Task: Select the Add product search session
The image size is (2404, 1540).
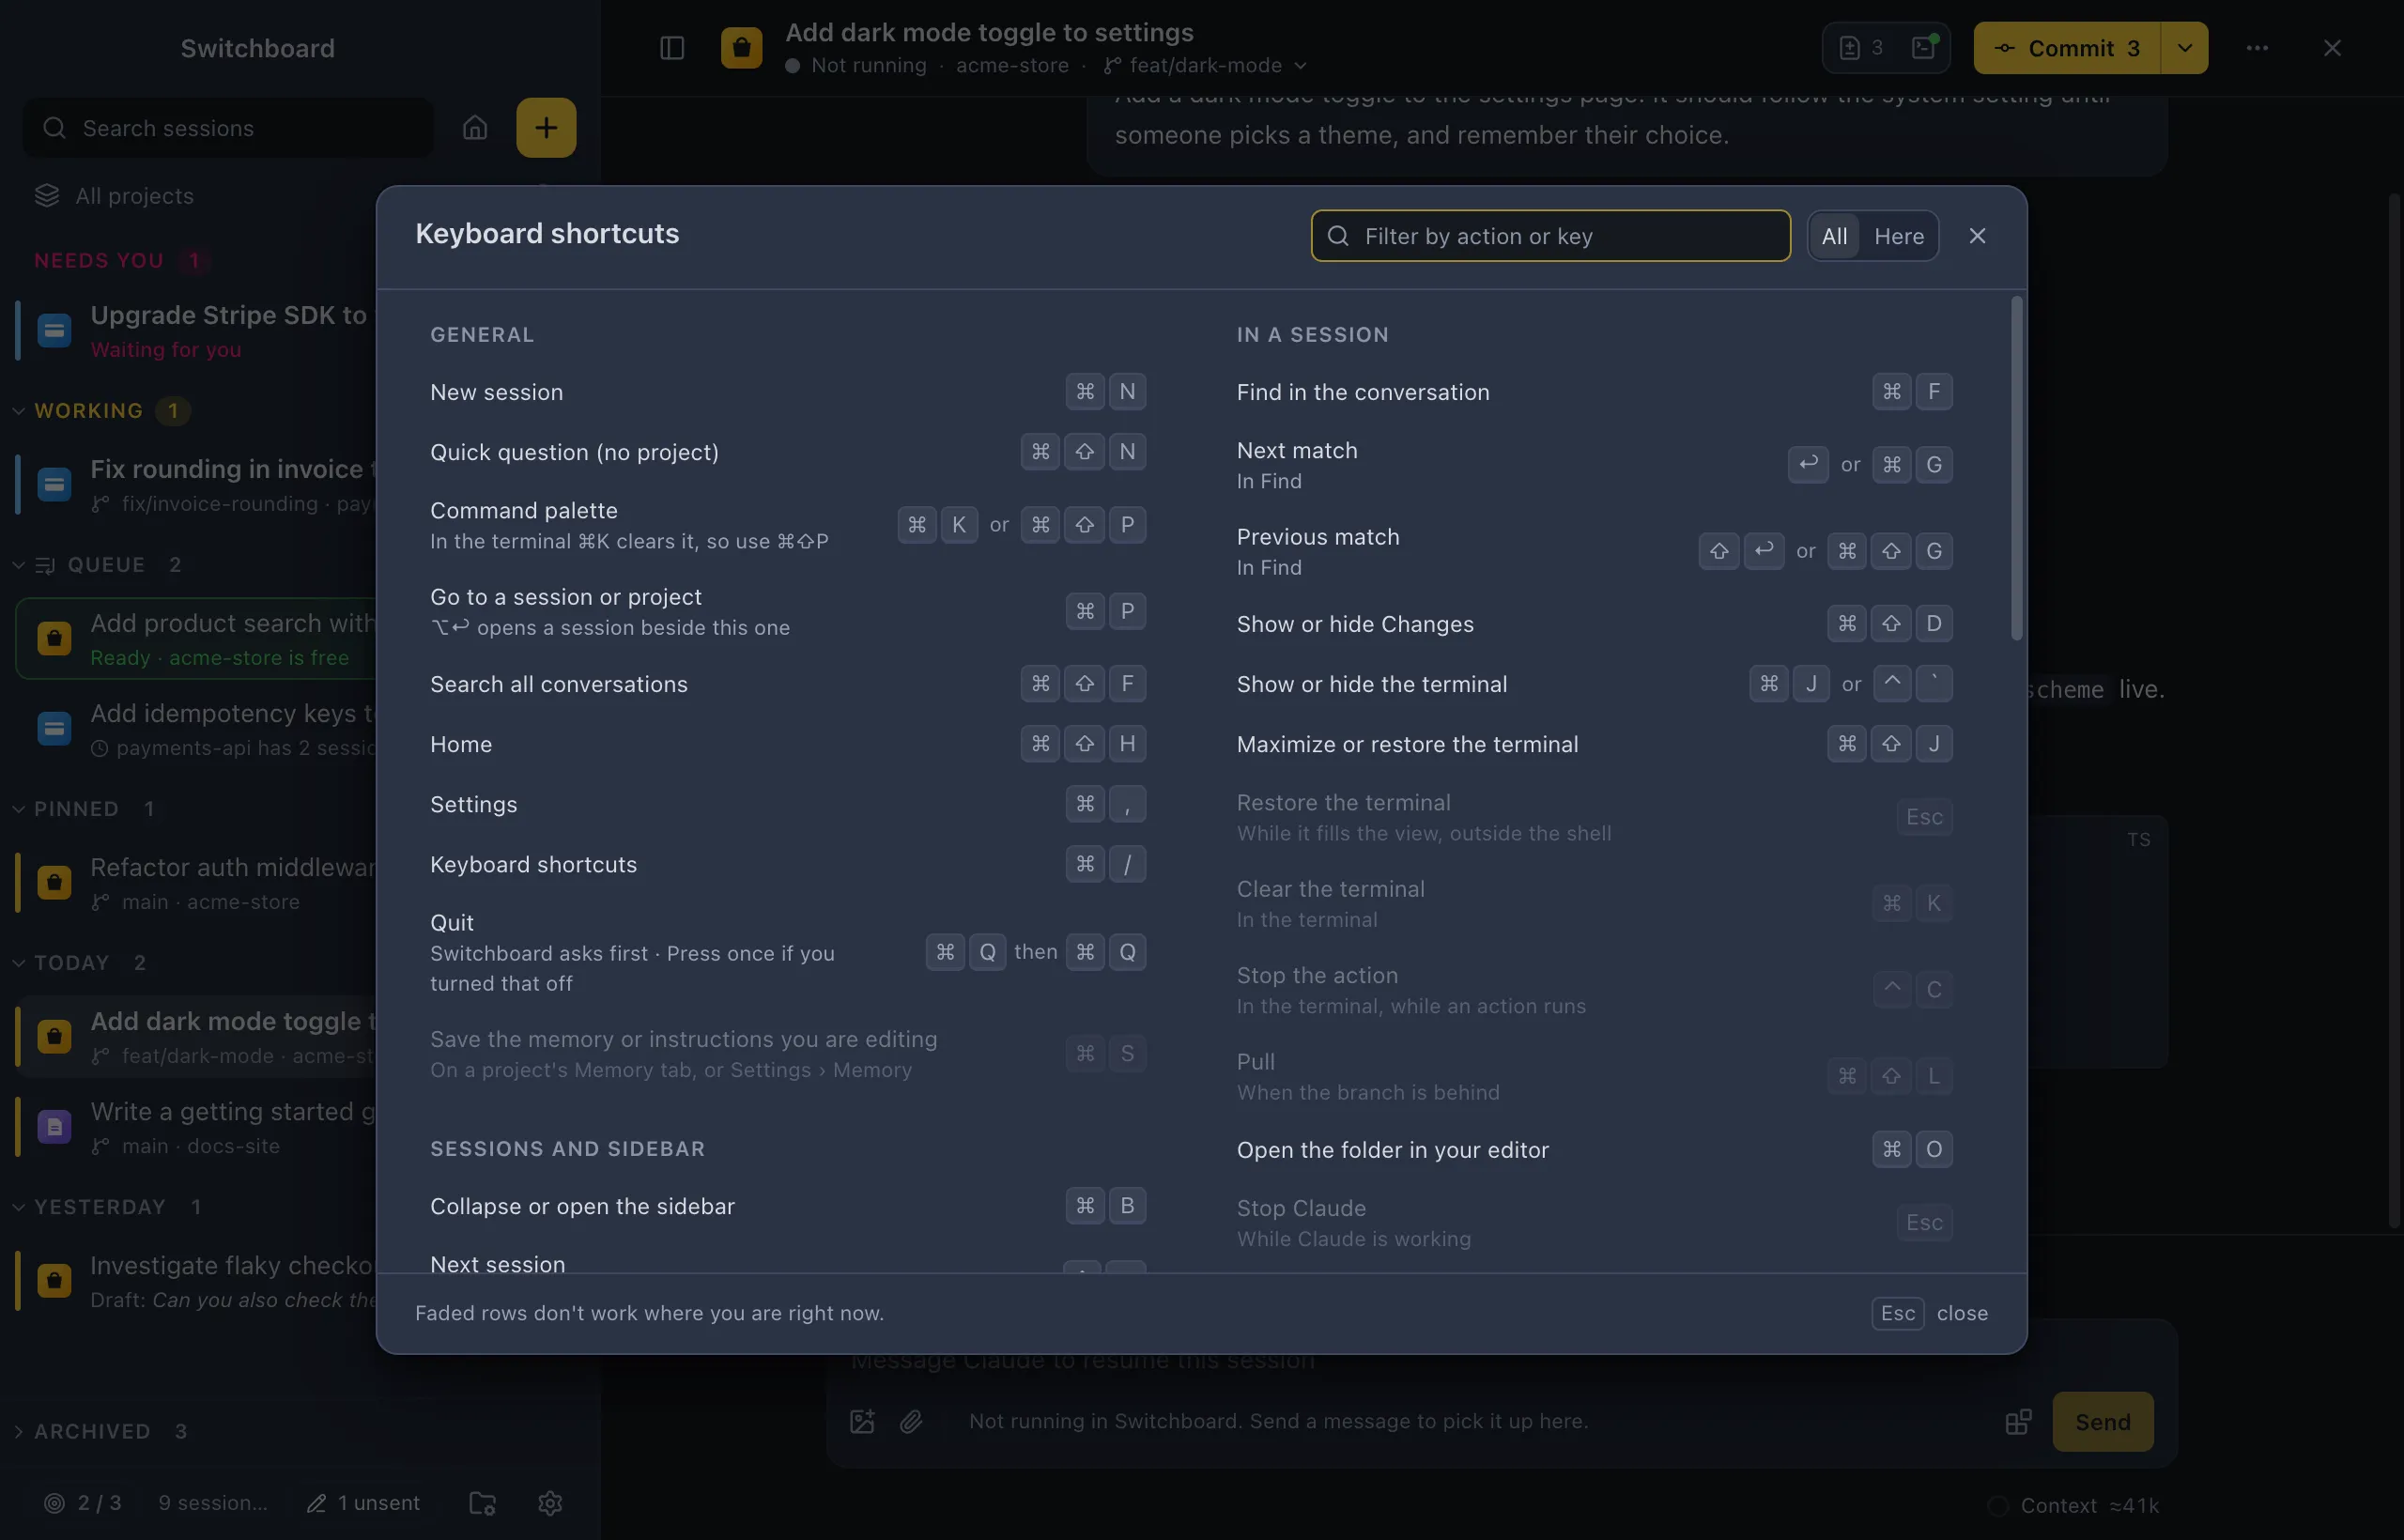Action: [x=196, y=639]
